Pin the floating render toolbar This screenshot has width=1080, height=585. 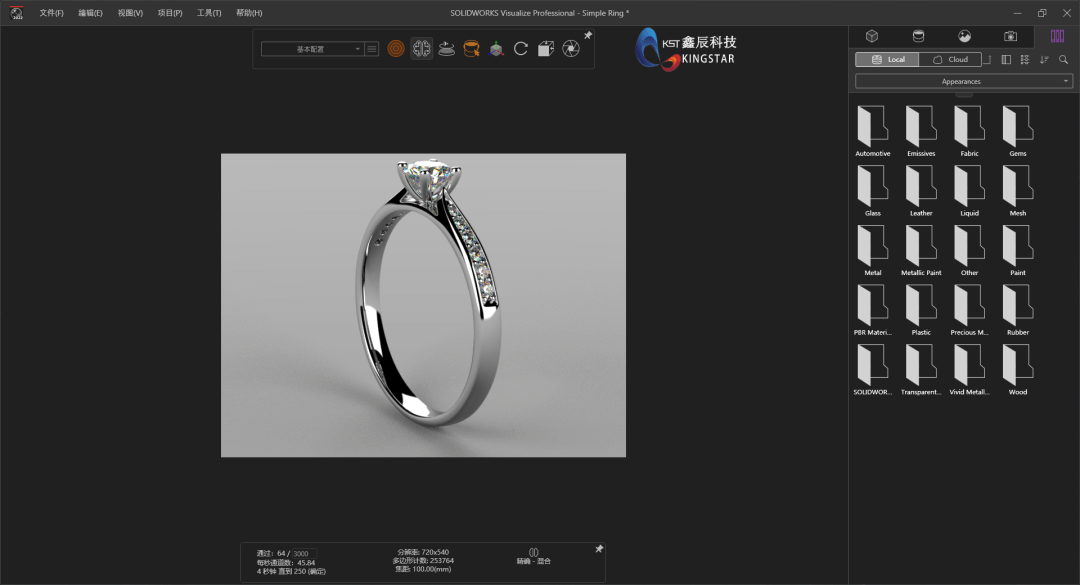(588, 34)
